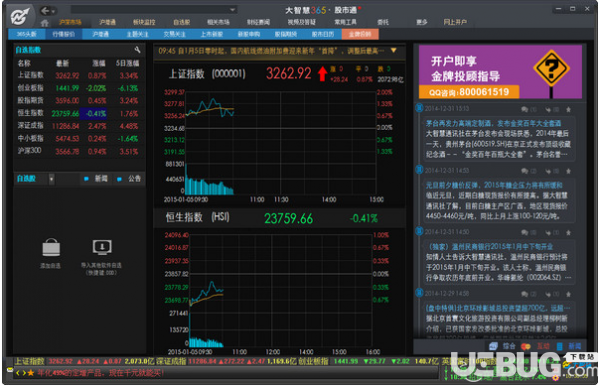Image resolution: width=600 pixels, height=386 pixels.
Task: Expand the 自选股 dropdown arrow
Action: pos(51,179)
